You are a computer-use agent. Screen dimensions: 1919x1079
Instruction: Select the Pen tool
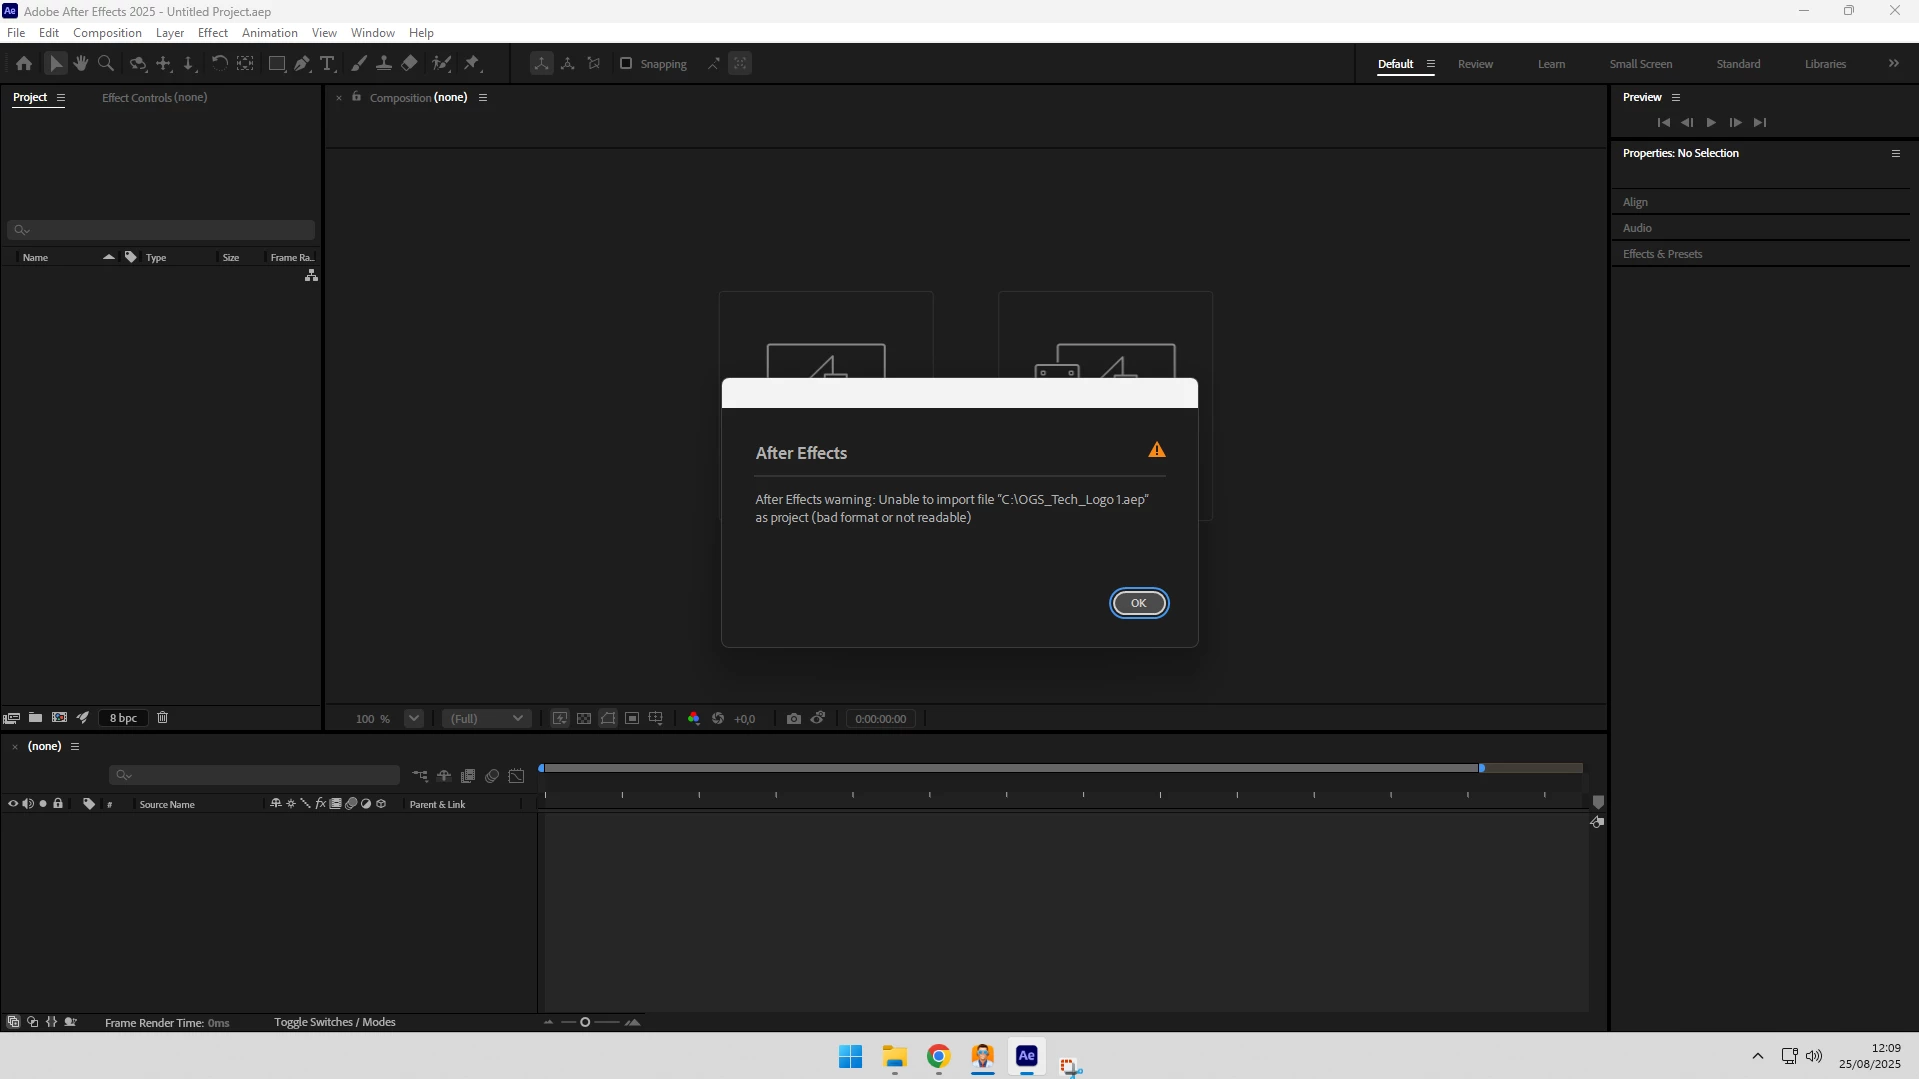(x=302, y=64)
